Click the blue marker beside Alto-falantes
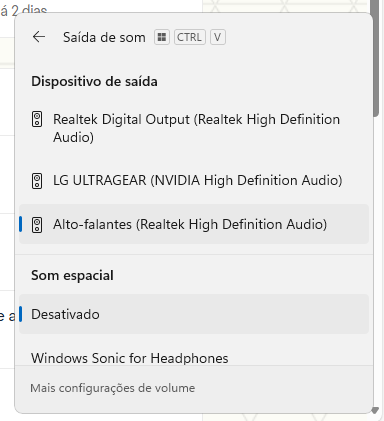The width and height of the screenshot is (384, 421). [x=21, y=224]
